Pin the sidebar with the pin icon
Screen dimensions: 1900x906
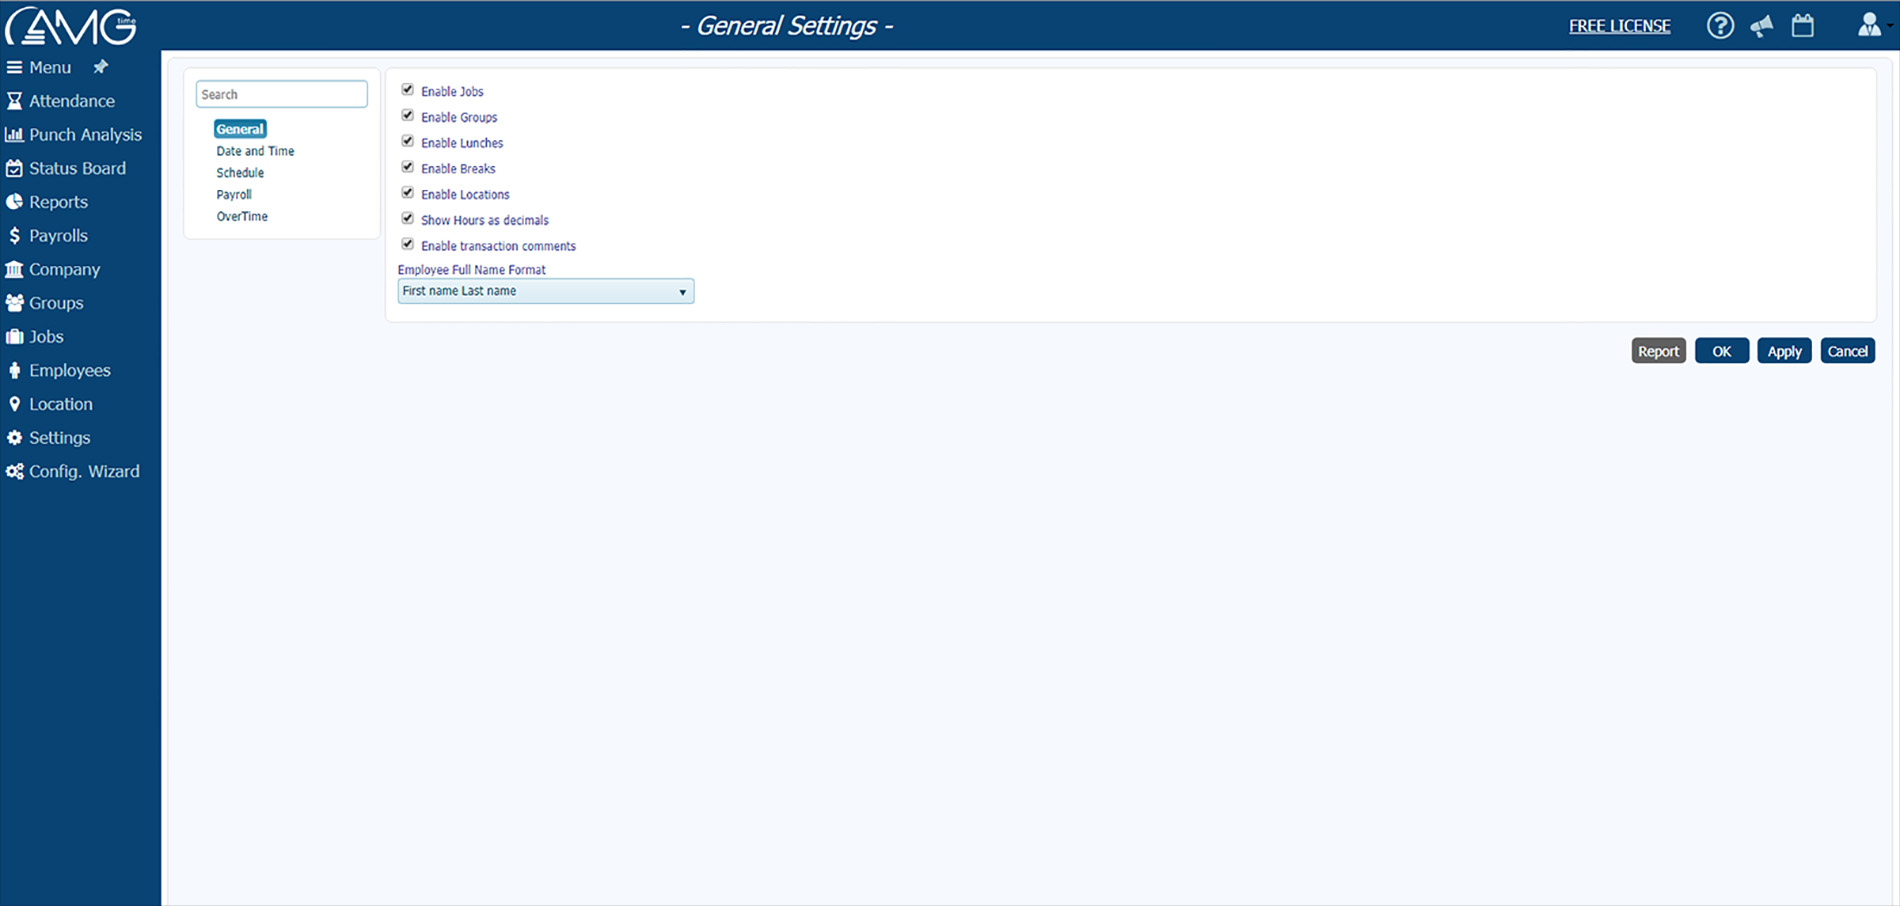(x=99, y=67)
